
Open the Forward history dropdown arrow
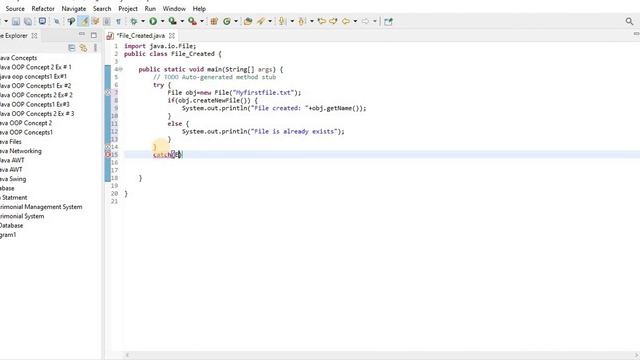tap(375, 21)
